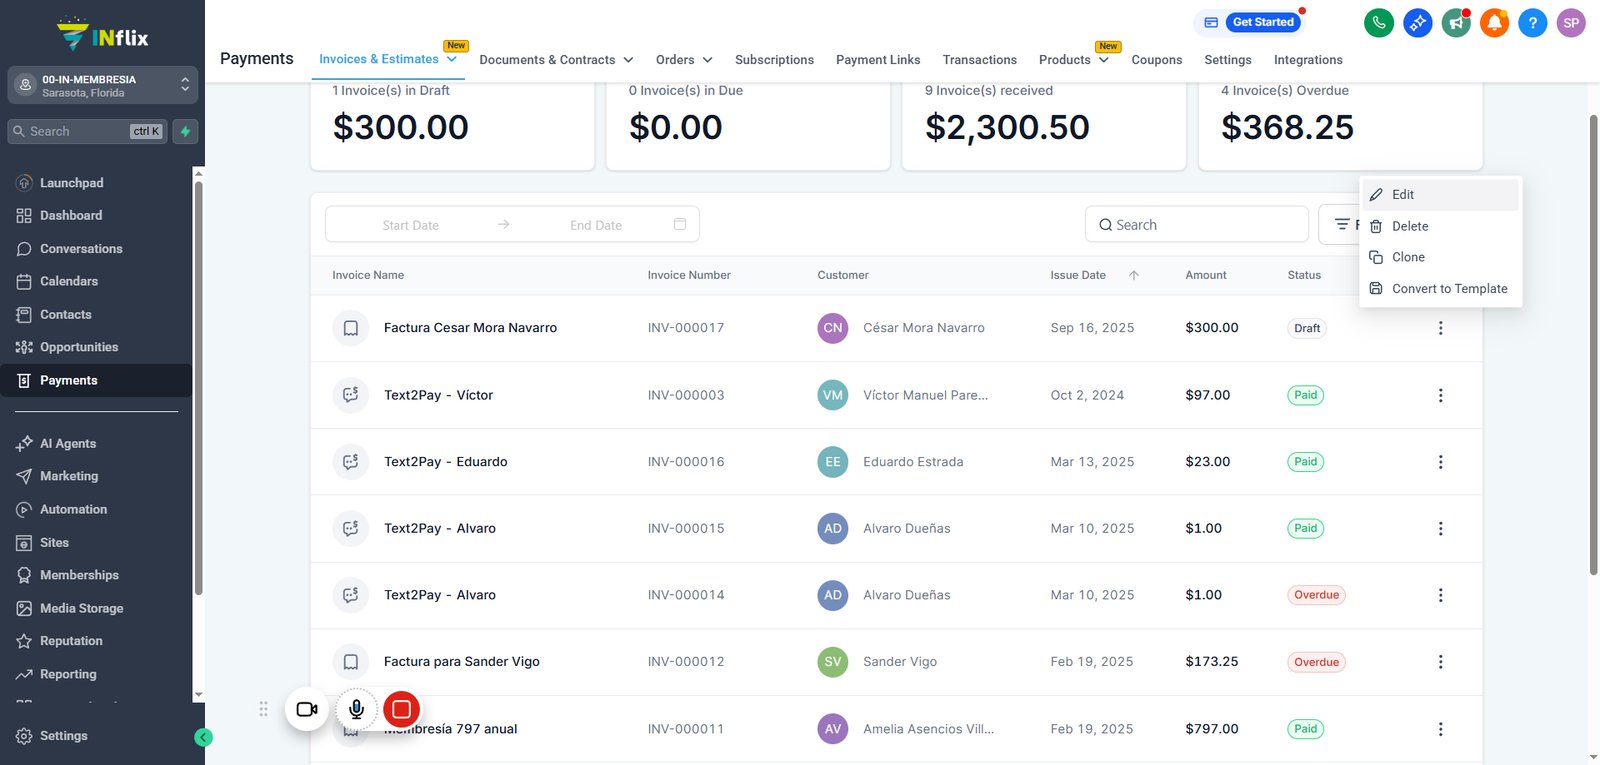This screenshot has width=1600, height=765.
Task: Click the blue sparkle AI assistant icon
Action: [x=1417, y=22]
